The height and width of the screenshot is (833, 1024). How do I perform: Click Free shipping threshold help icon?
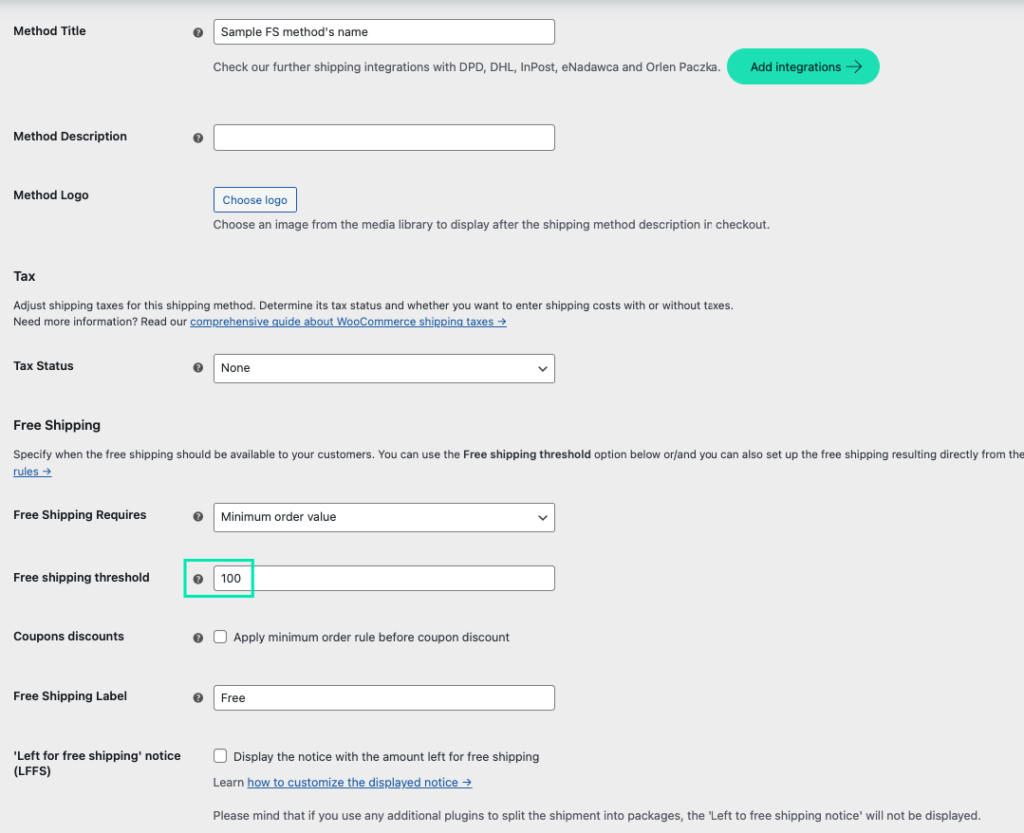coord(198,579)
